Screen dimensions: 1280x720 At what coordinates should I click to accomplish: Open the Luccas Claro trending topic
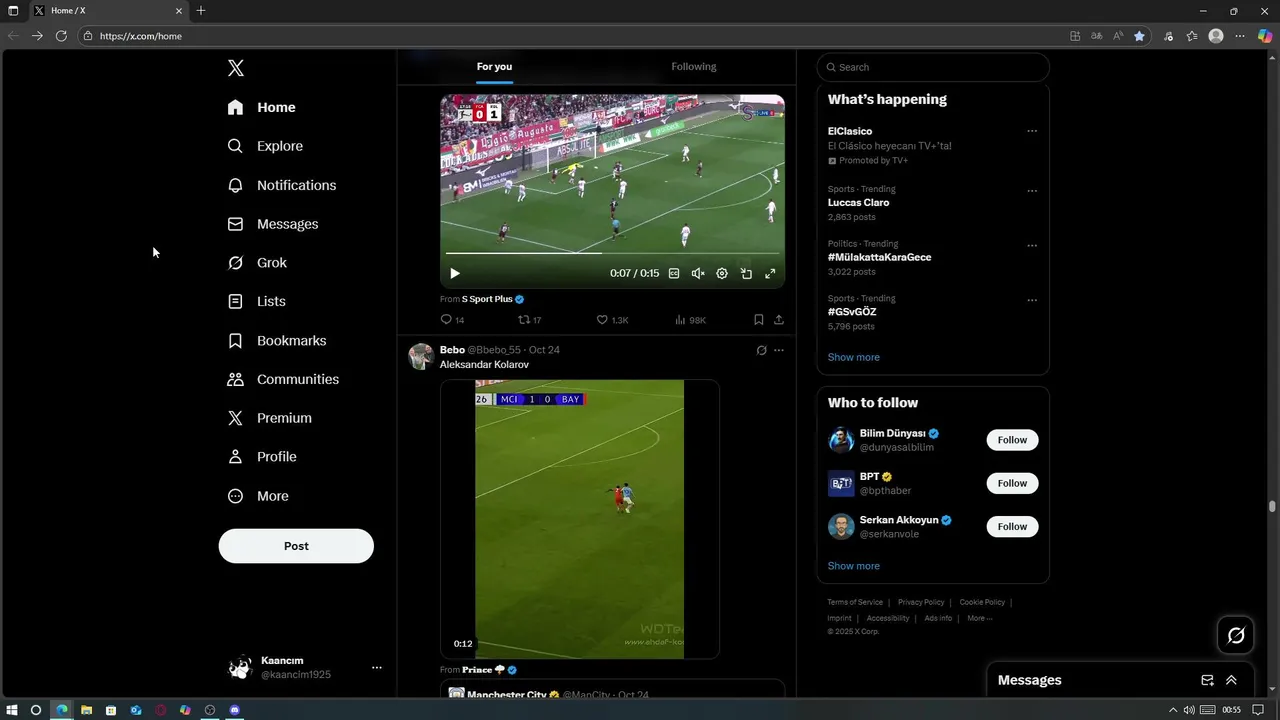click(858, 202)
